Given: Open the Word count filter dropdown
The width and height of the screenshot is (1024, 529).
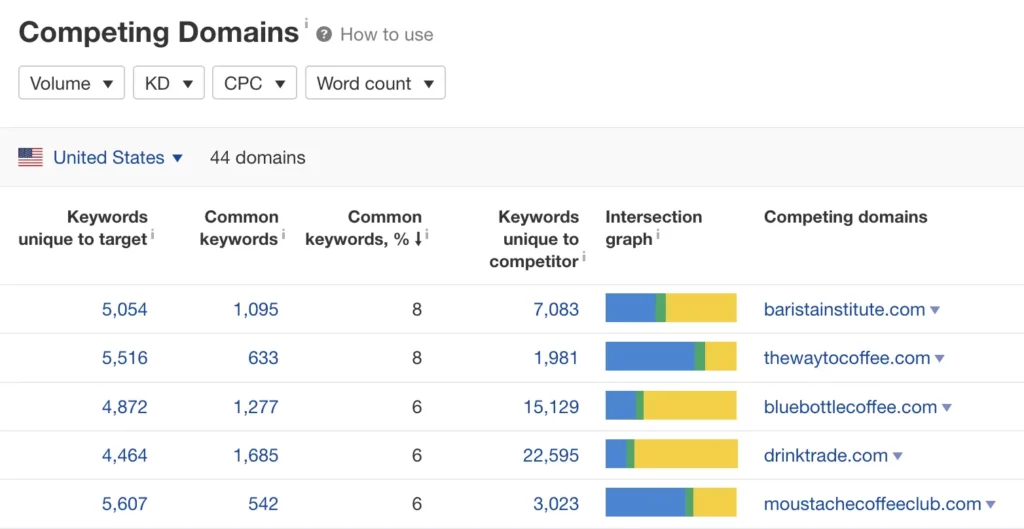Looking at the screenshot, I should (375, 83).
